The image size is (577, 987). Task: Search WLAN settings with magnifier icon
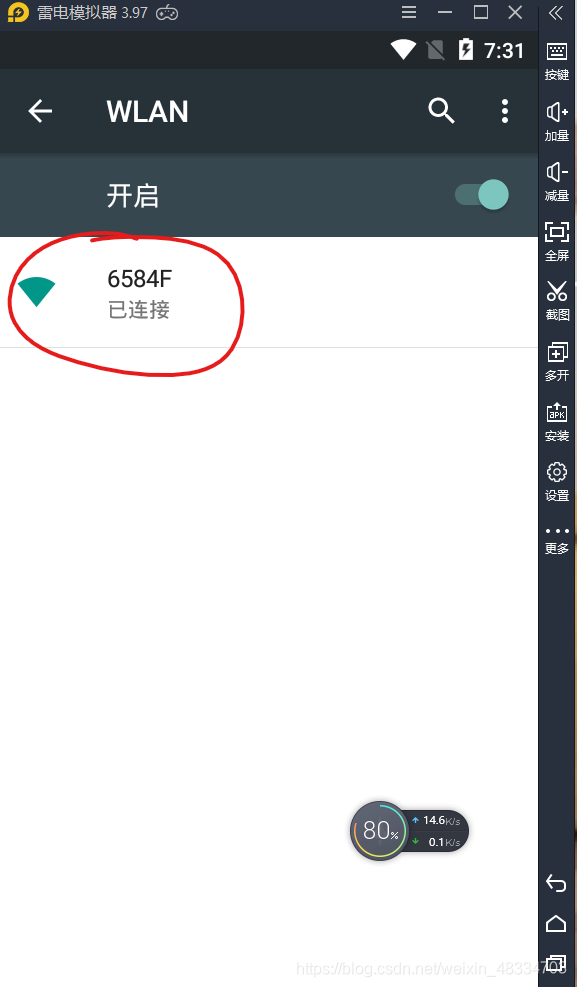click(x=441, y=111)
